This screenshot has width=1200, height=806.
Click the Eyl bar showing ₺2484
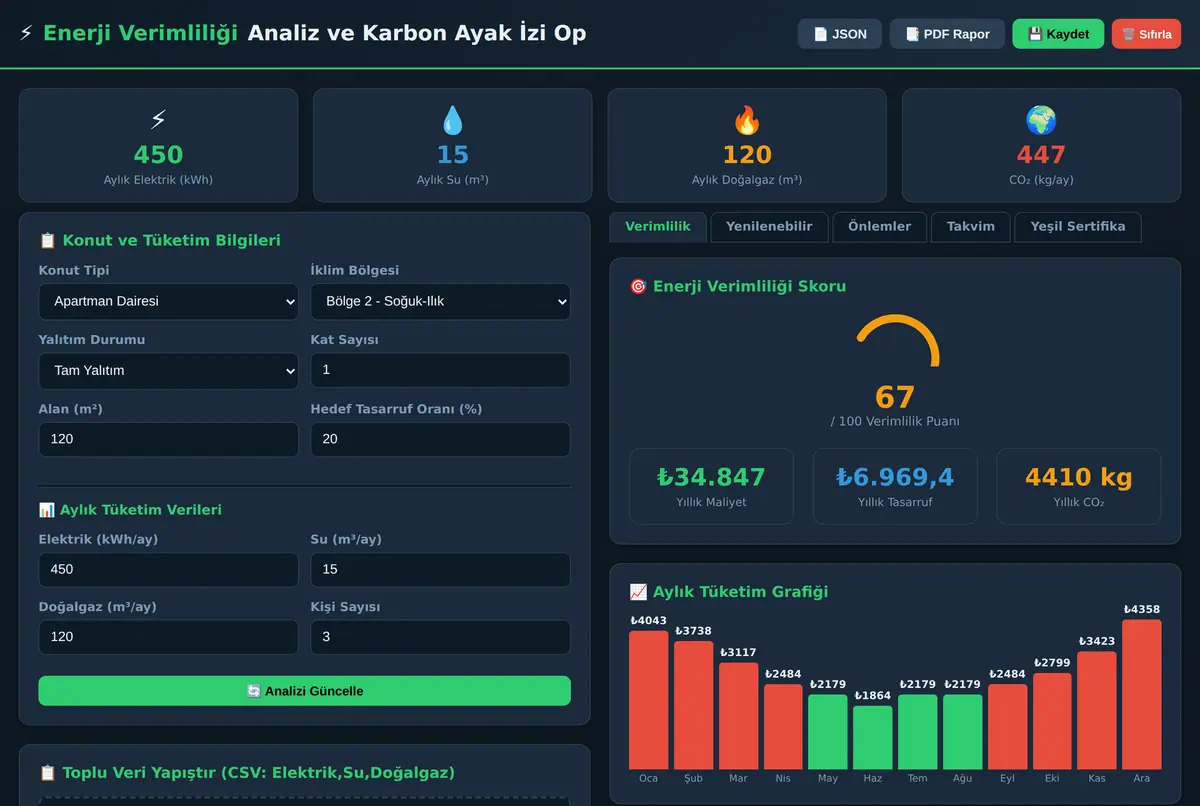coord(1007,726)
